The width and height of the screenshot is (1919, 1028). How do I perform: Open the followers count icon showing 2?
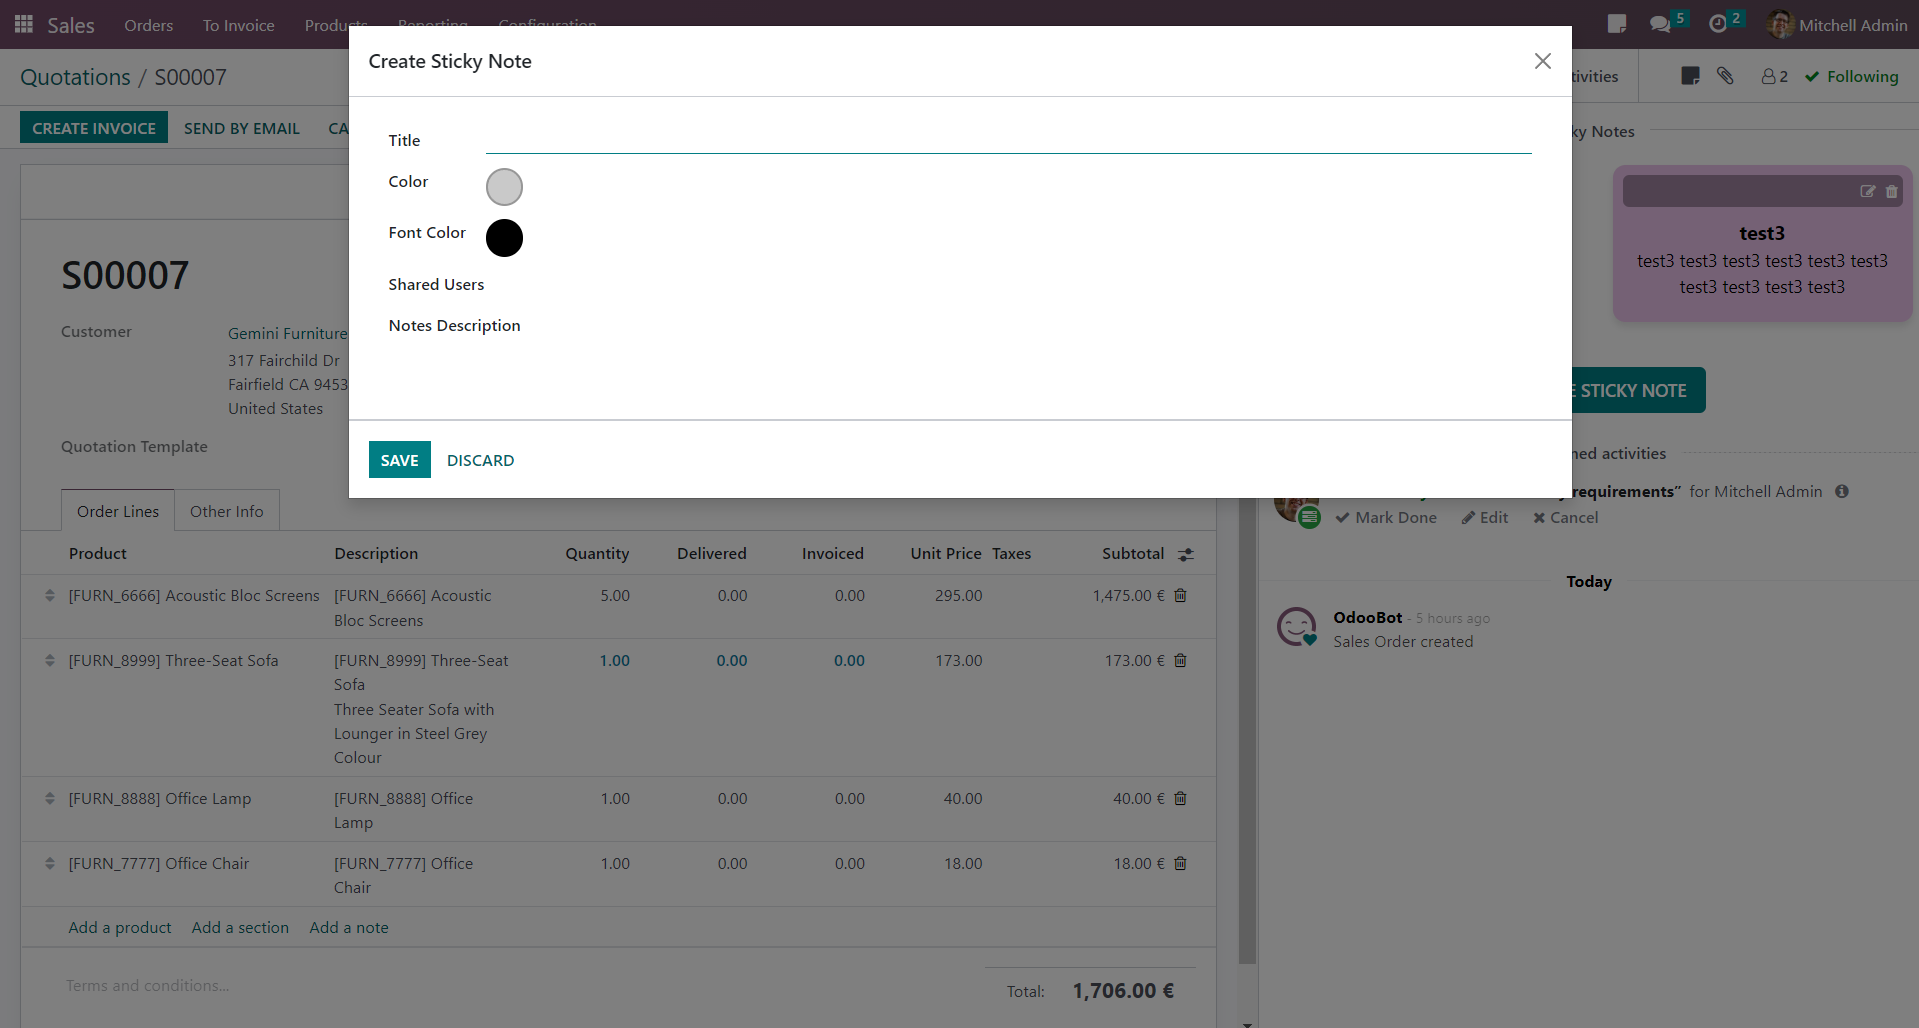click(1774, 76)
